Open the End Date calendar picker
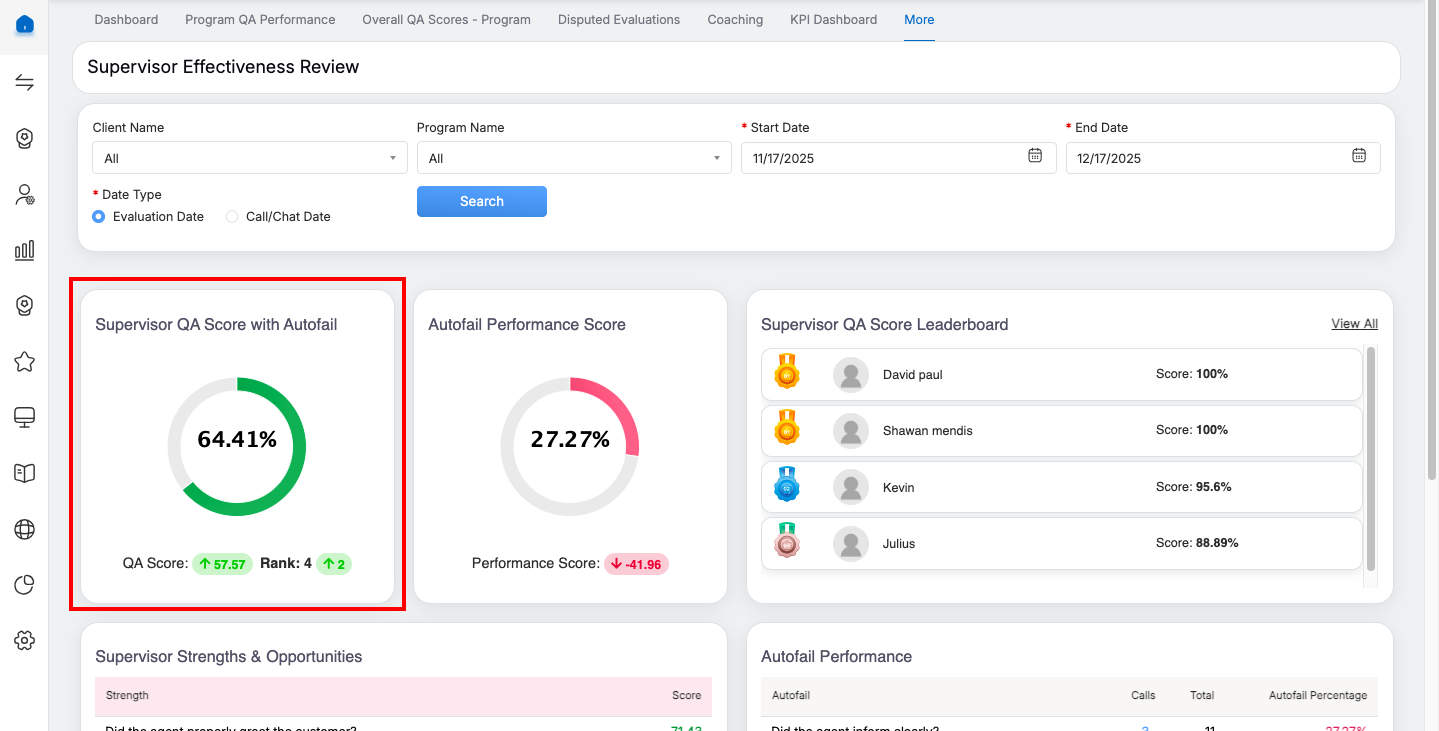 1359,156
